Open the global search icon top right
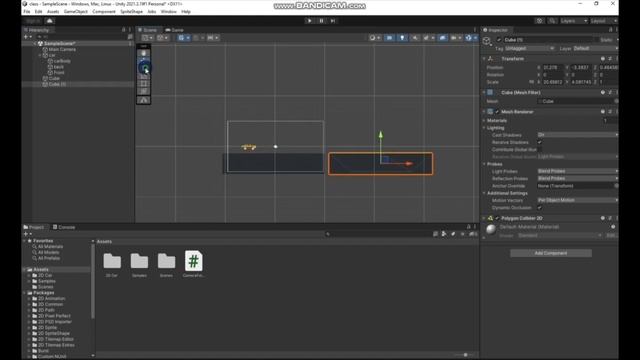 coord(552,21)
